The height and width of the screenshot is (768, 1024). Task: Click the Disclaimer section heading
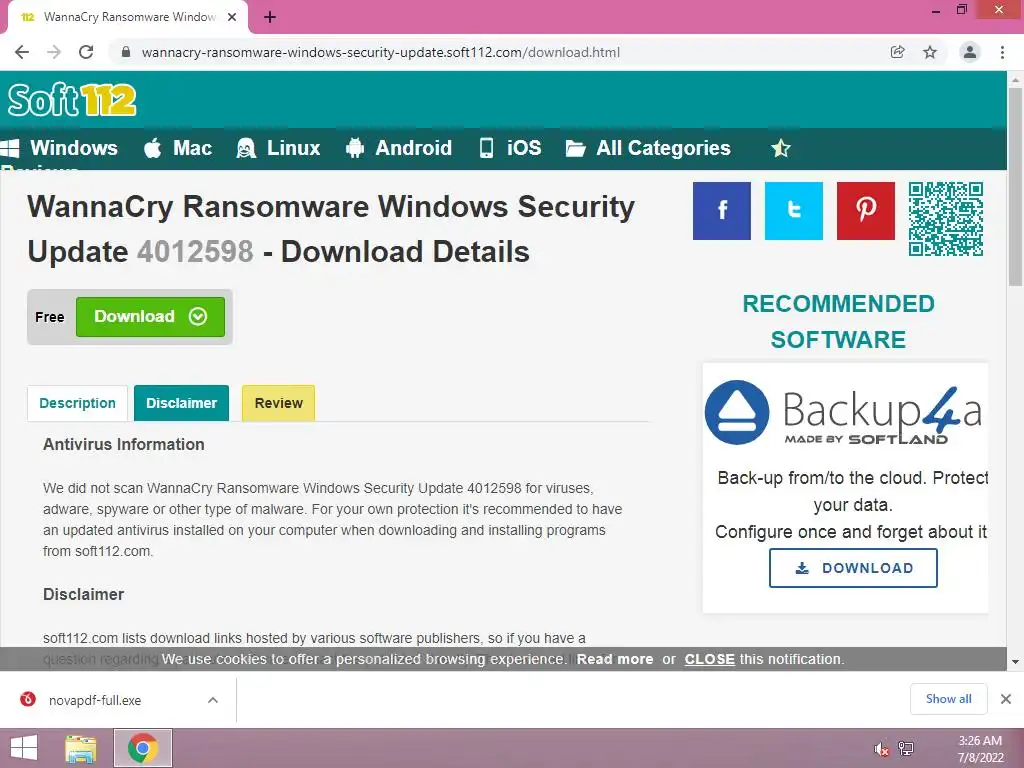coord(84,594)
